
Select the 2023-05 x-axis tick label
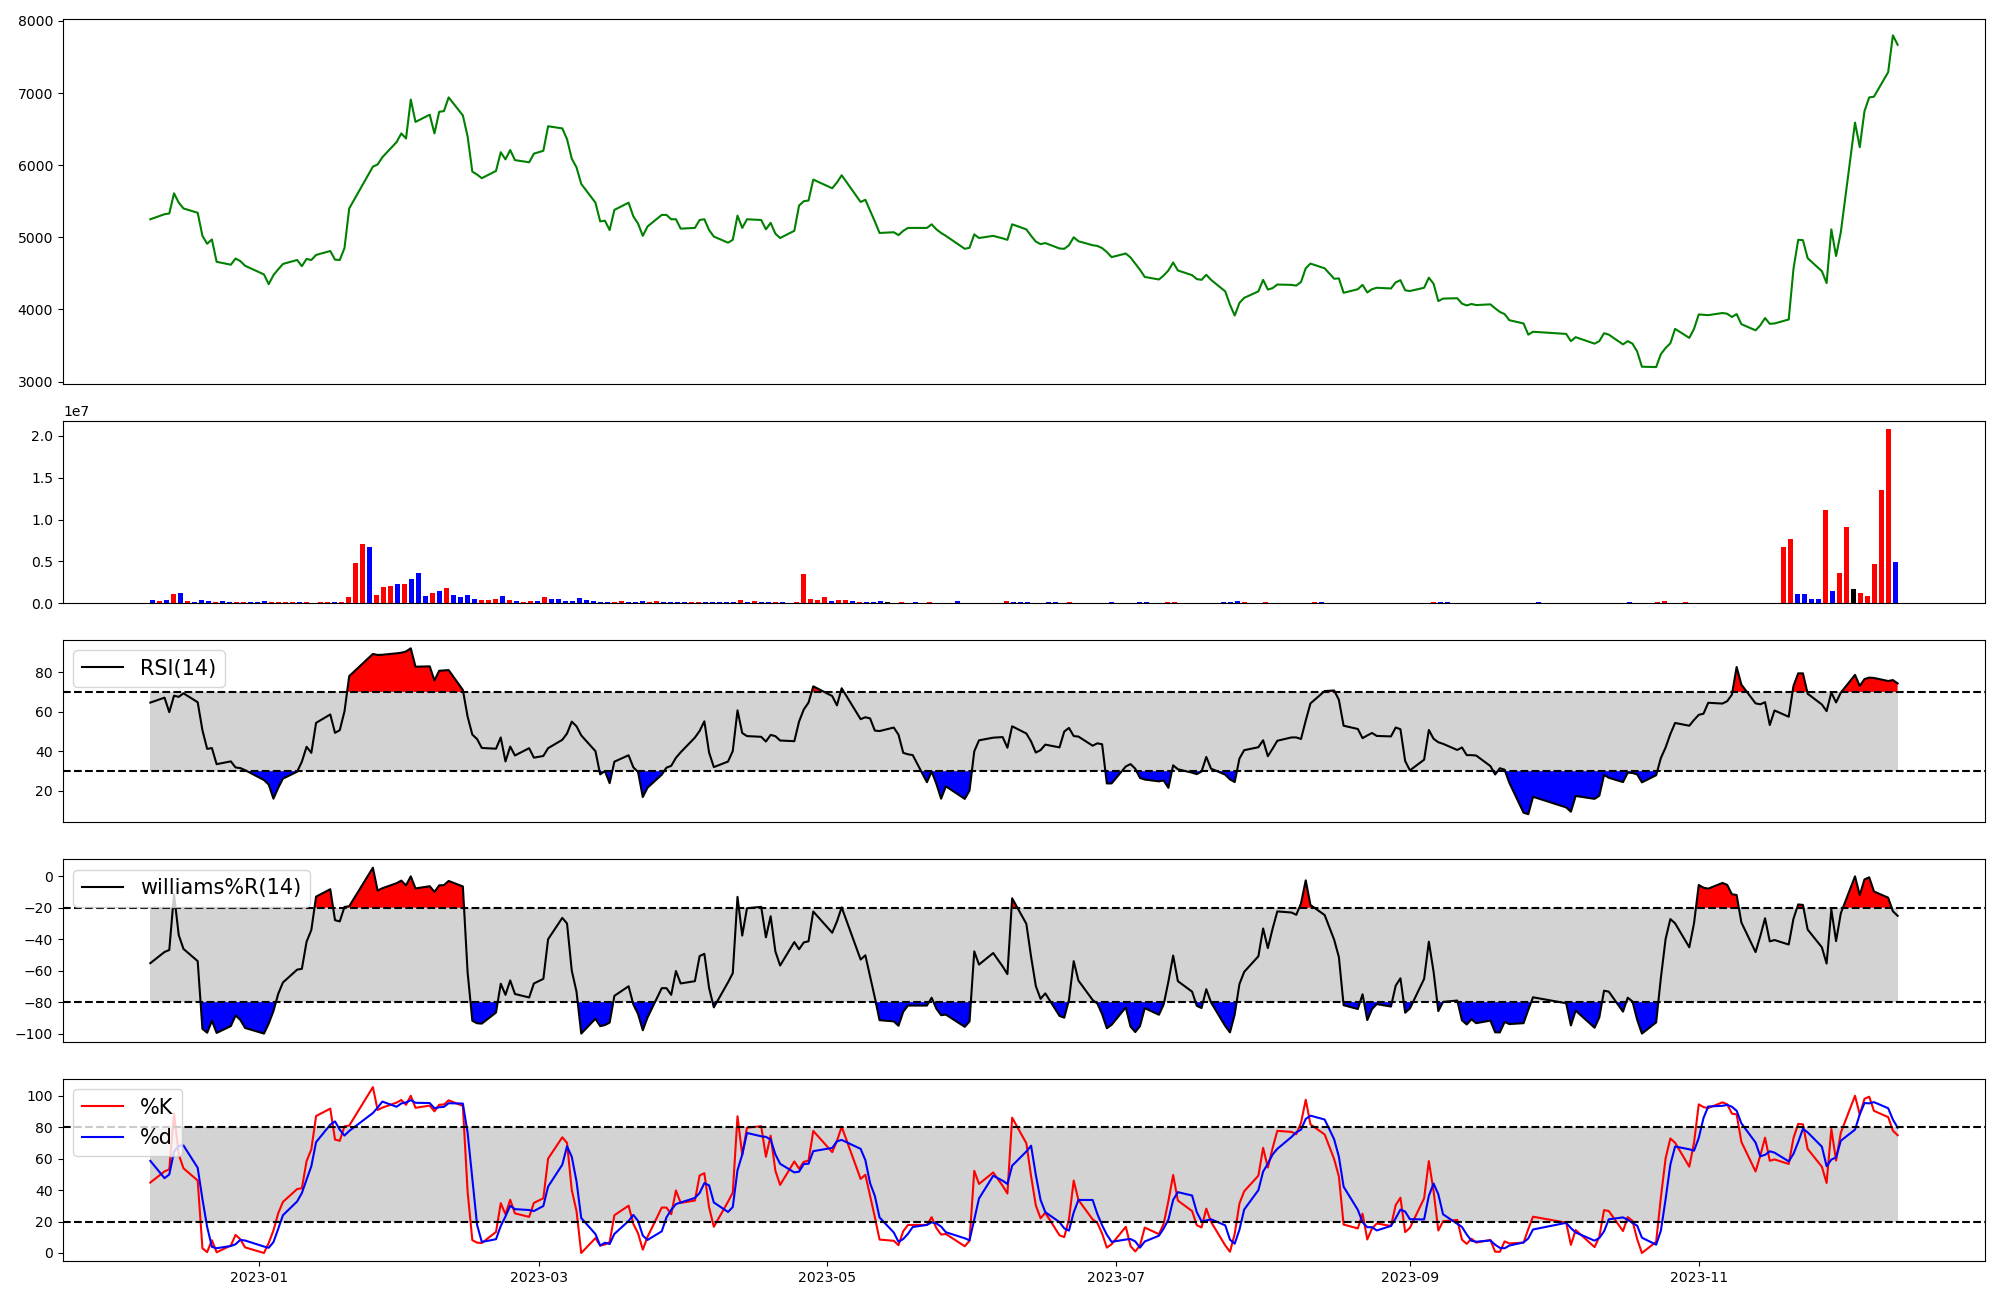click(827, 1277)
